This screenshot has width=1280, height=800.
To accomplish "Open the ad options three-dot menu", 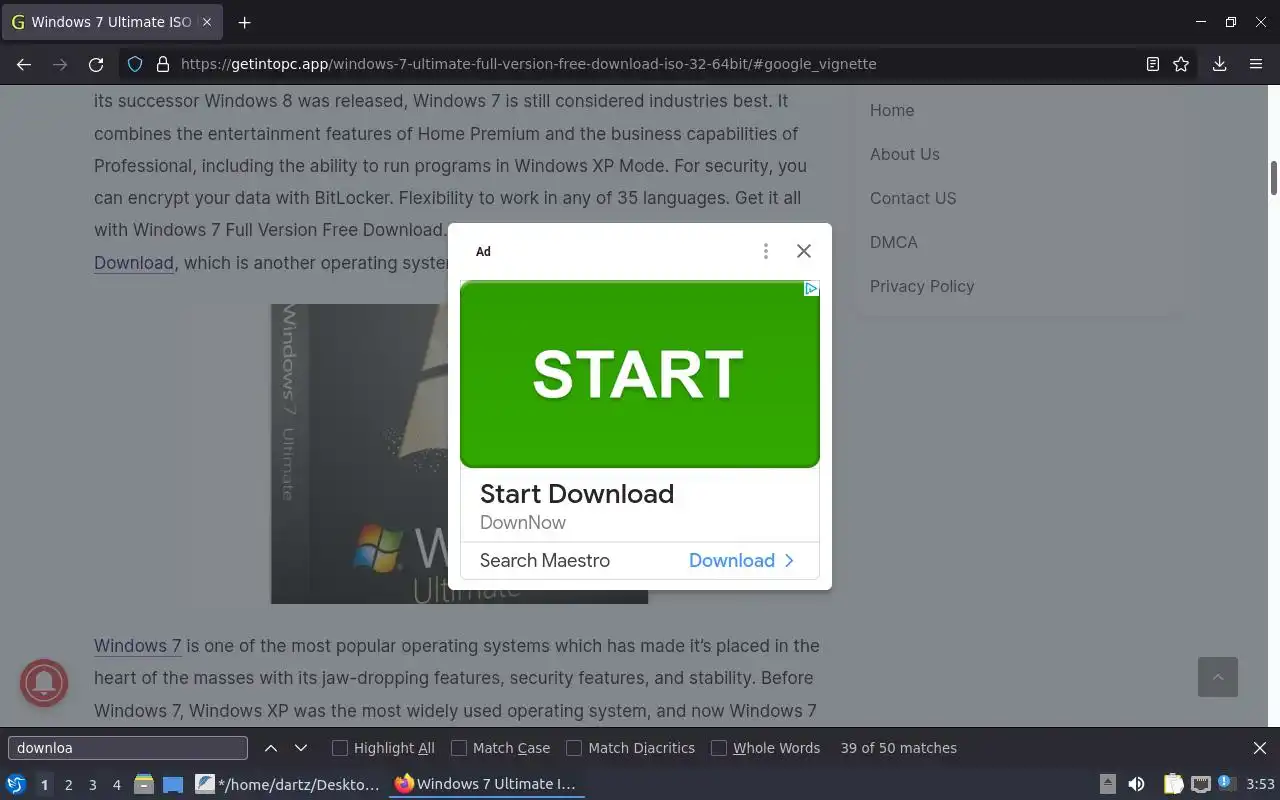I will click(766, 251).
